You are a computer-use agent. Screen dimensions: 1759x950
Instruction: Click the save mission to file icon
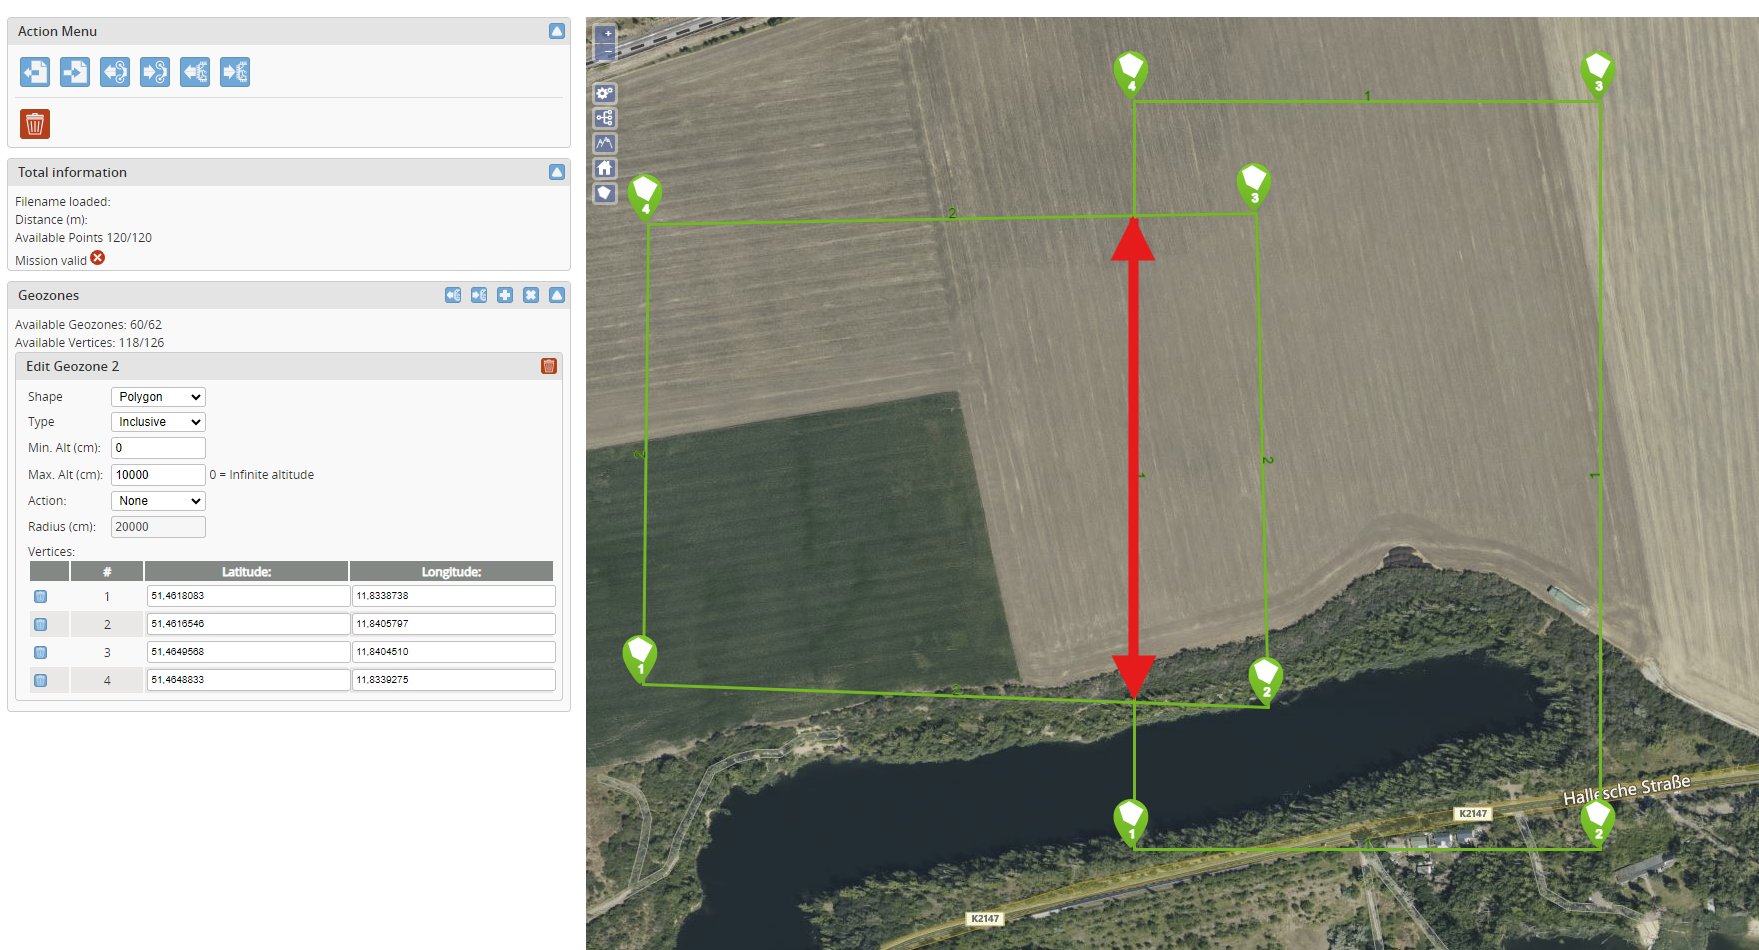coord(75,72)
